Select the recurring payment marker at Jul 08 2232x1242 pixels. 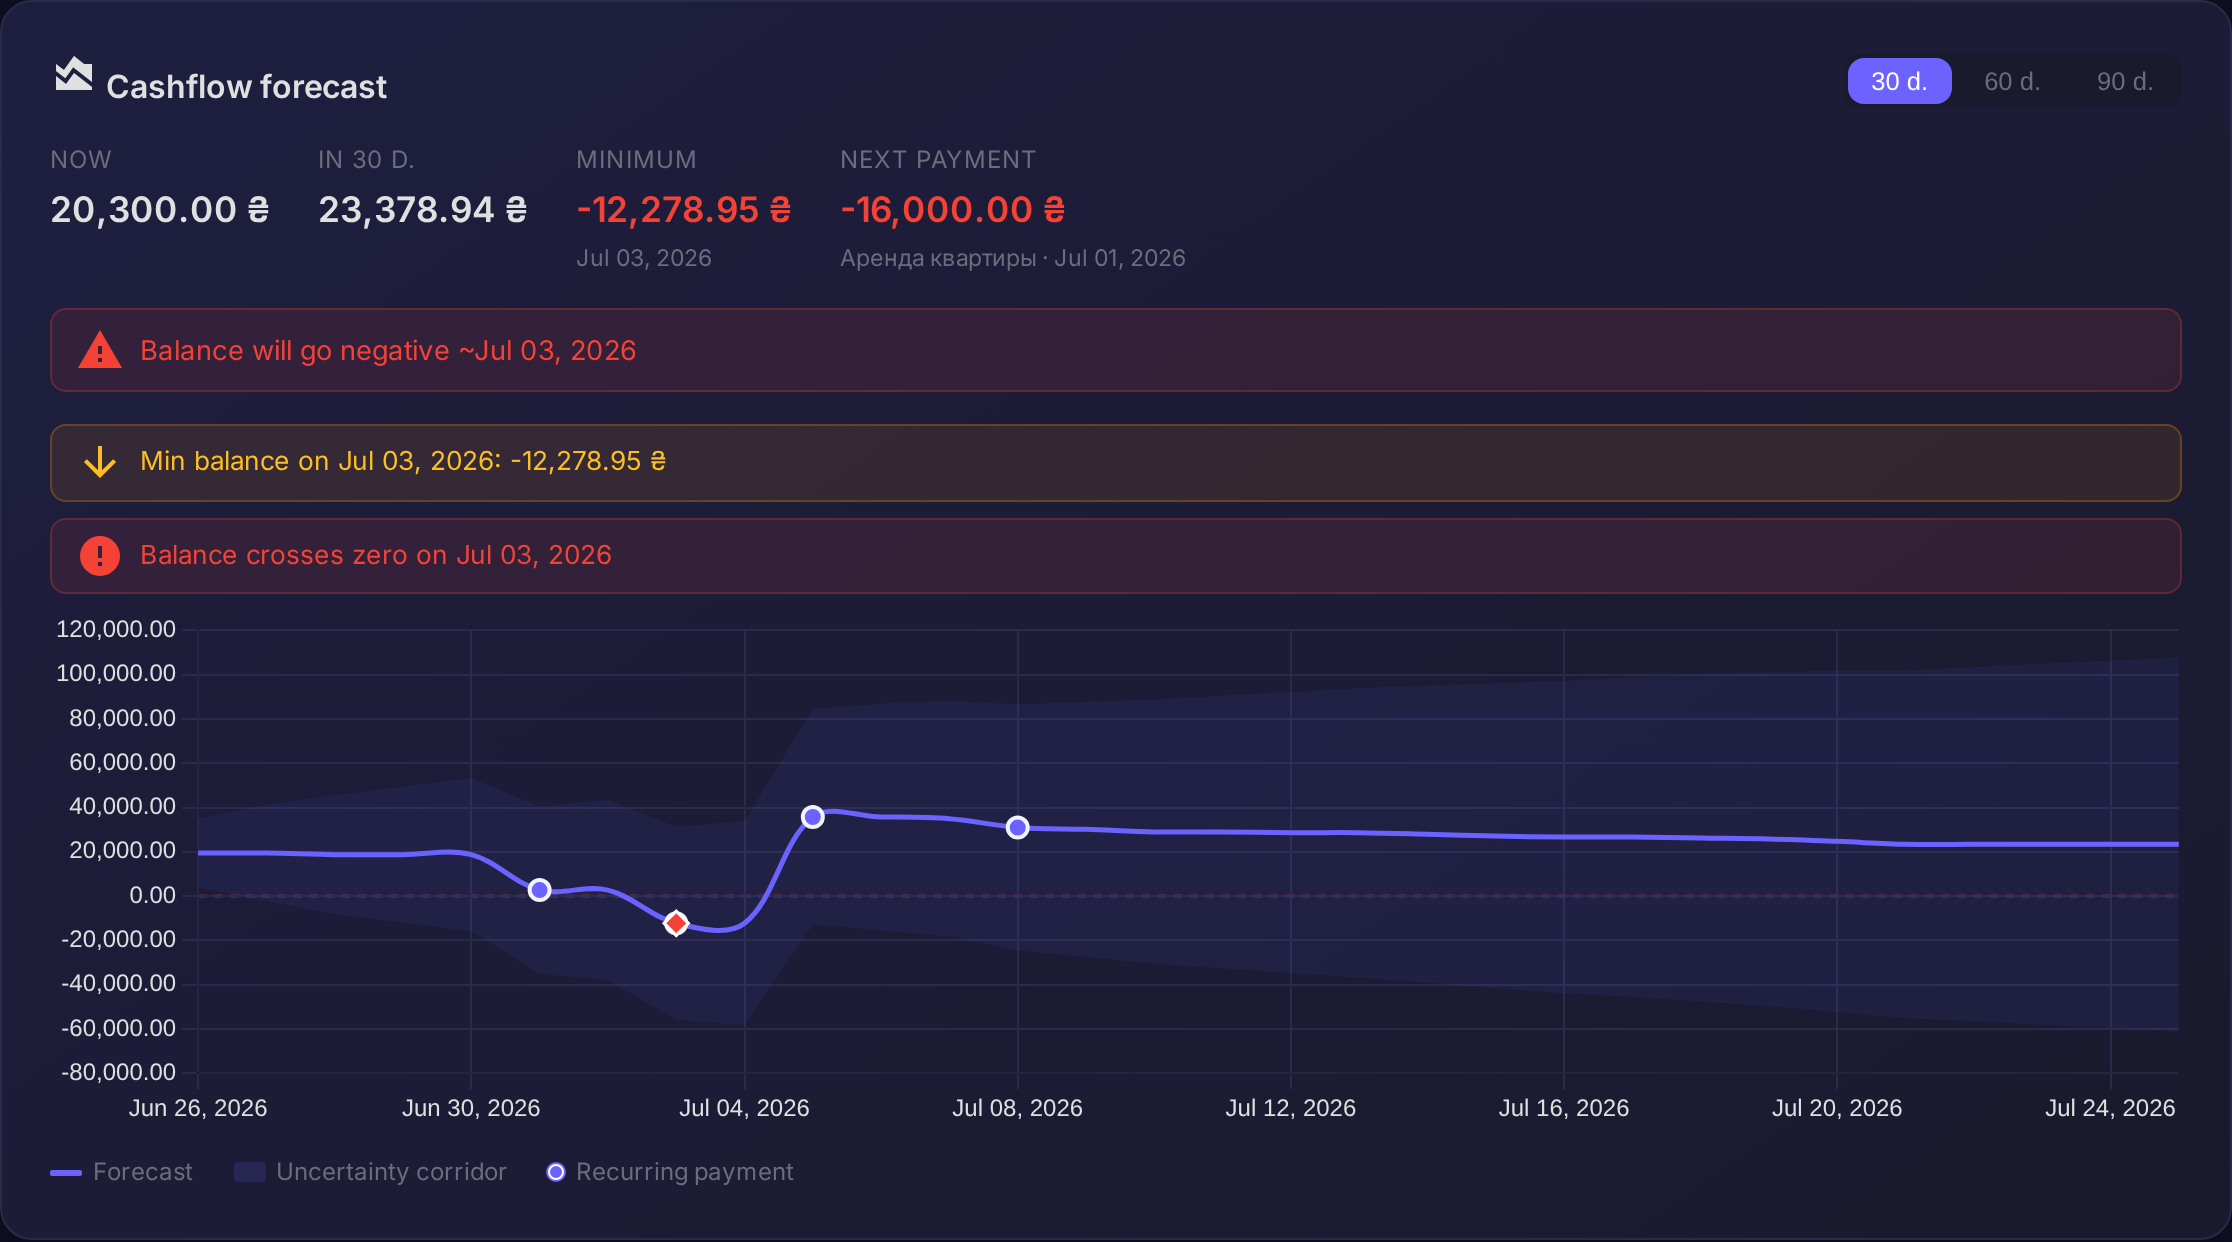(1017, 828)
